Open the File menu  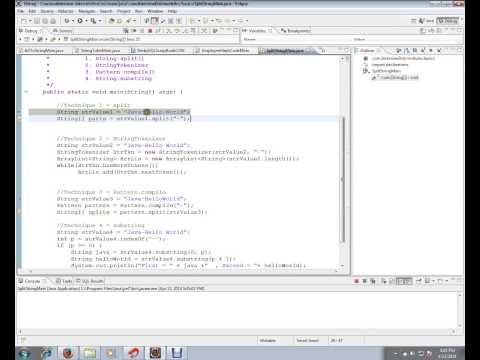click(x=20, y=11)
